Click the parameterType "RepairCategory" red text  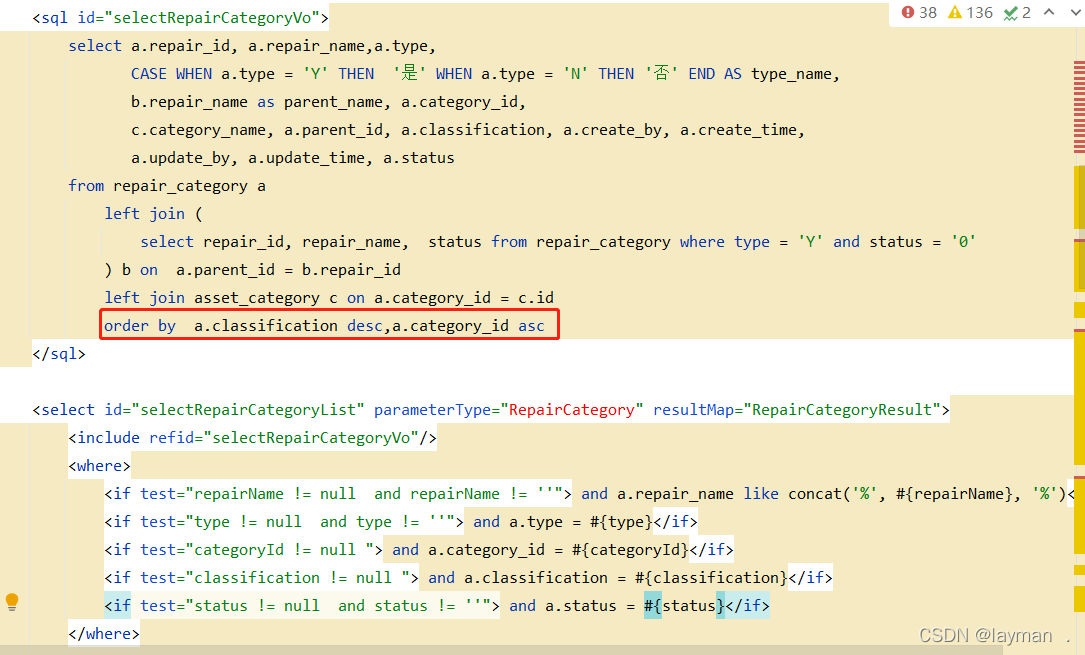(572, 410)
